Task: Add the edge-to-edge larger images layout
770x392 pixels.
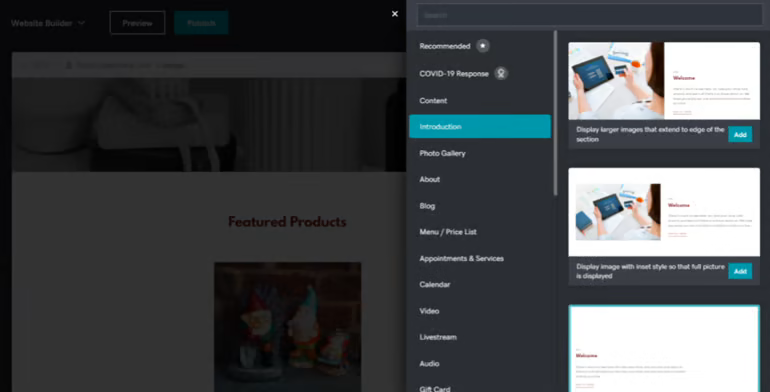Action: [740, 134]
